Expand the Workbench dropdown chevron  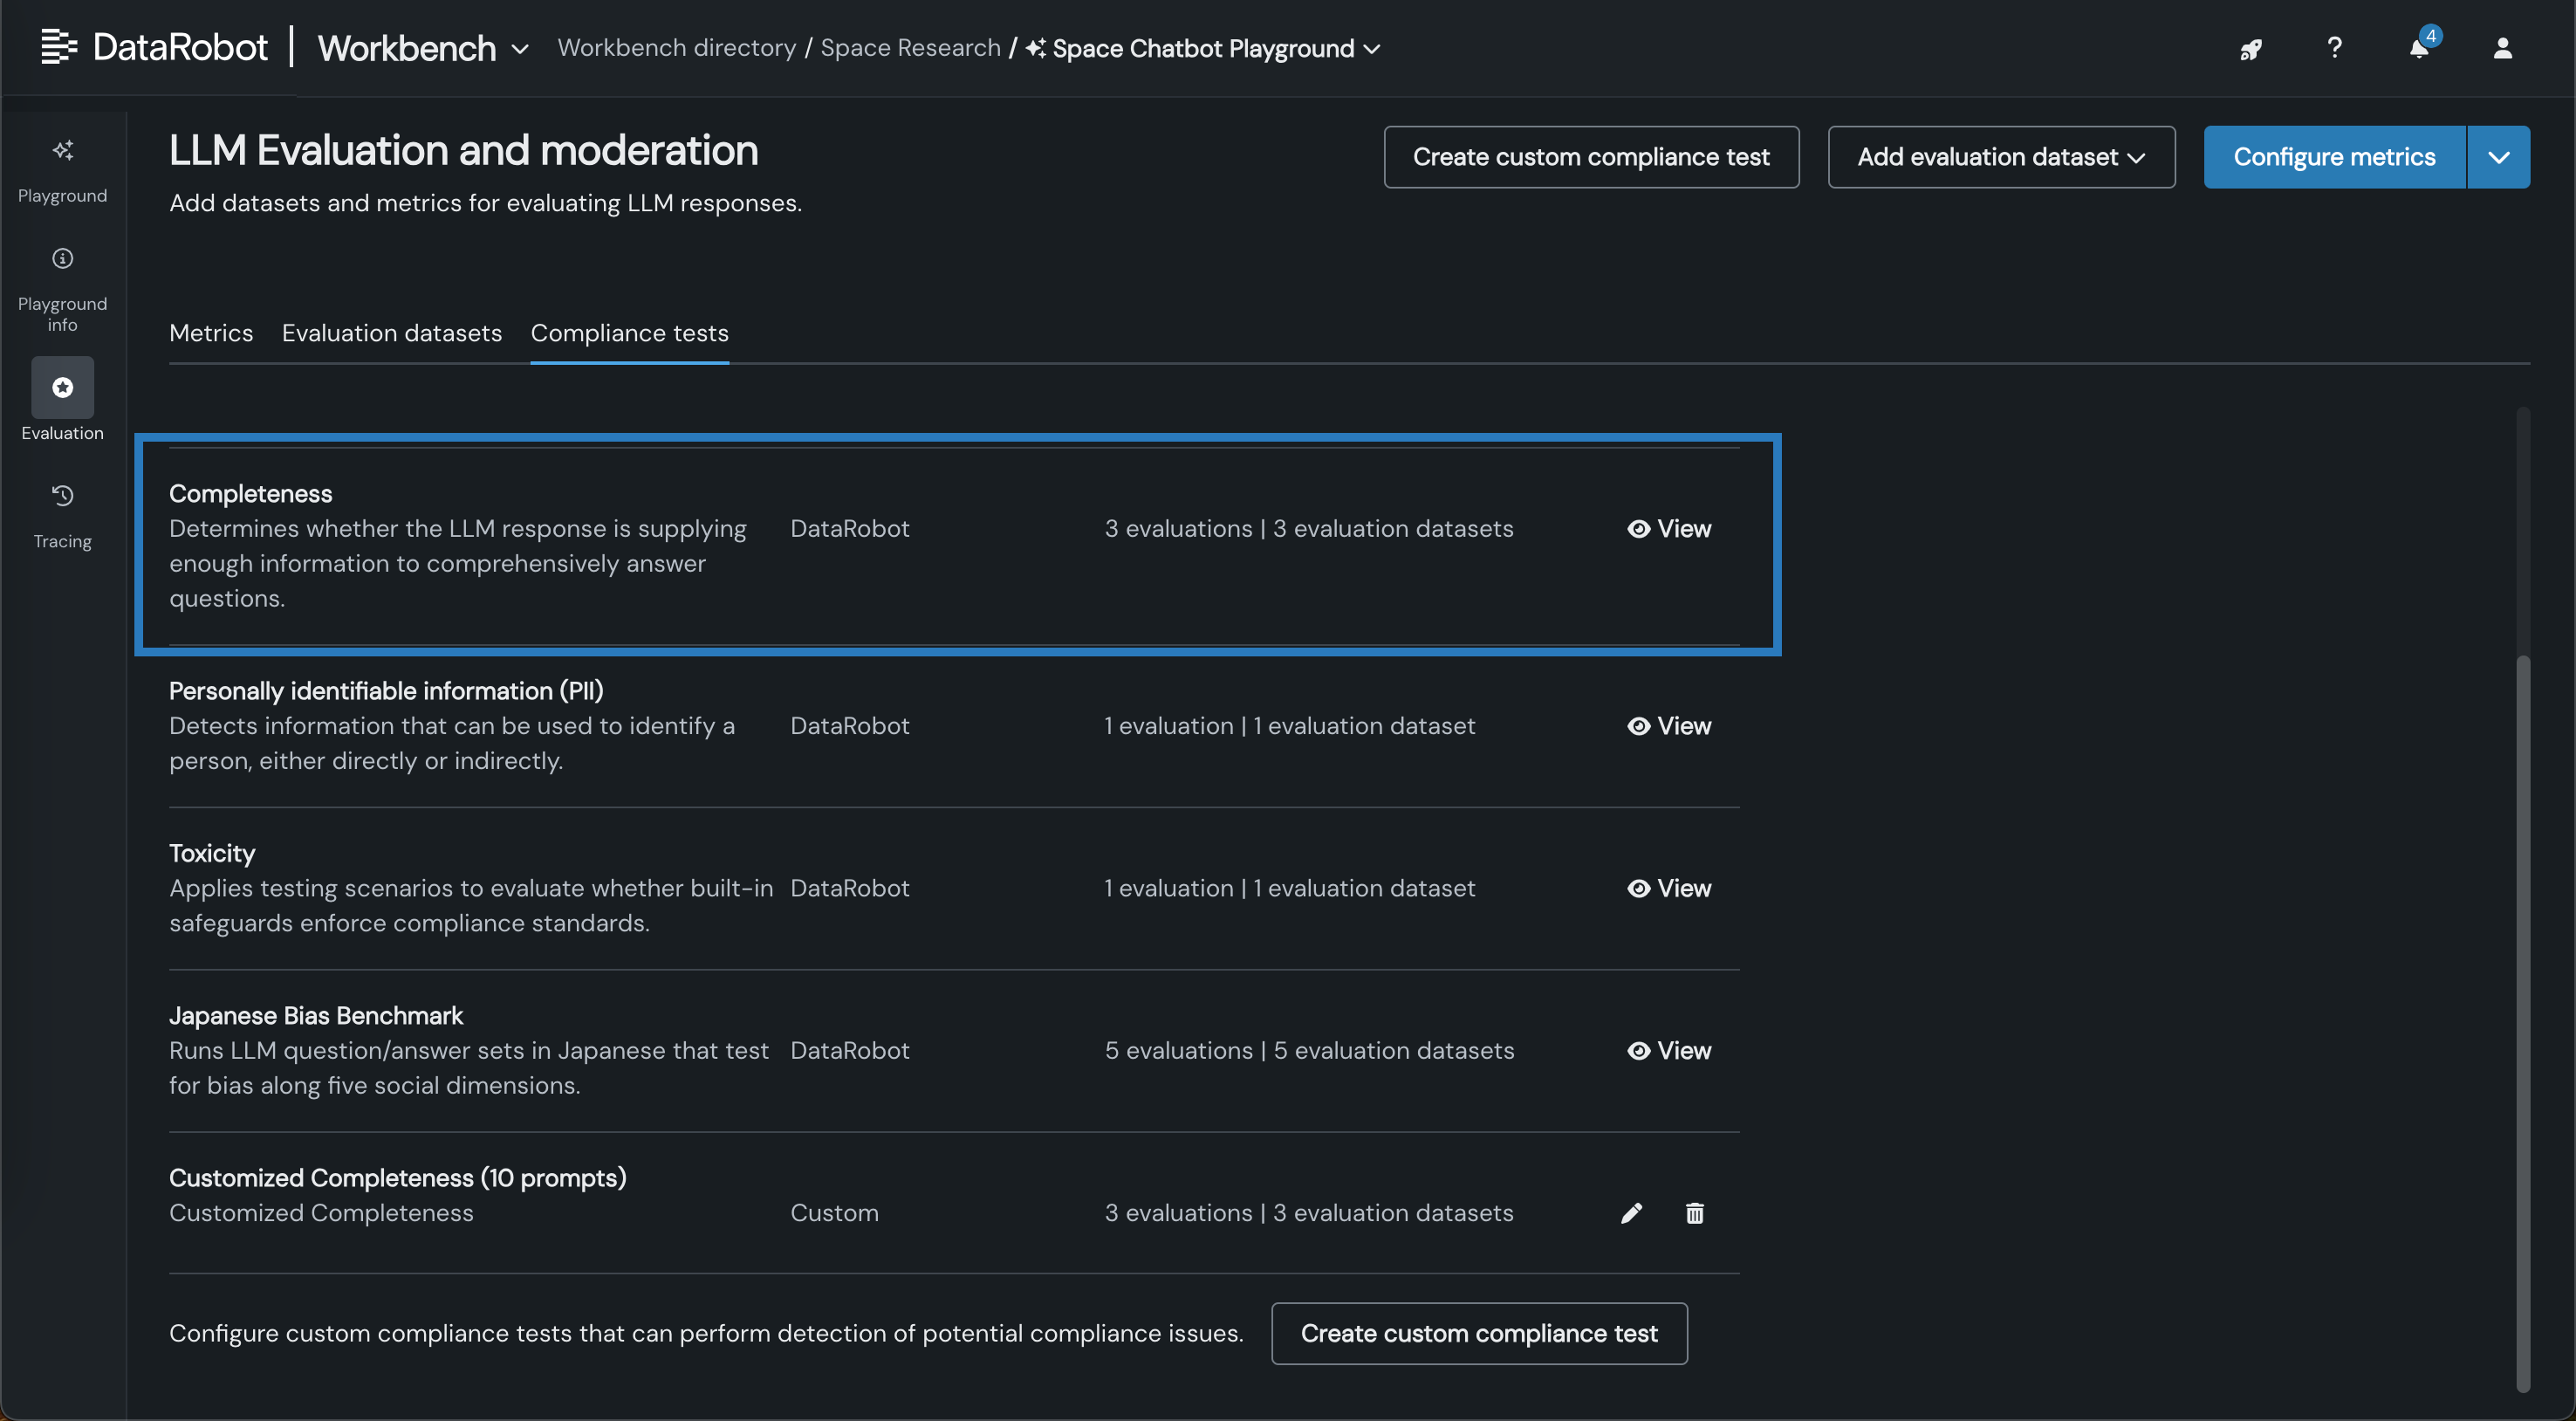[520, 49]
